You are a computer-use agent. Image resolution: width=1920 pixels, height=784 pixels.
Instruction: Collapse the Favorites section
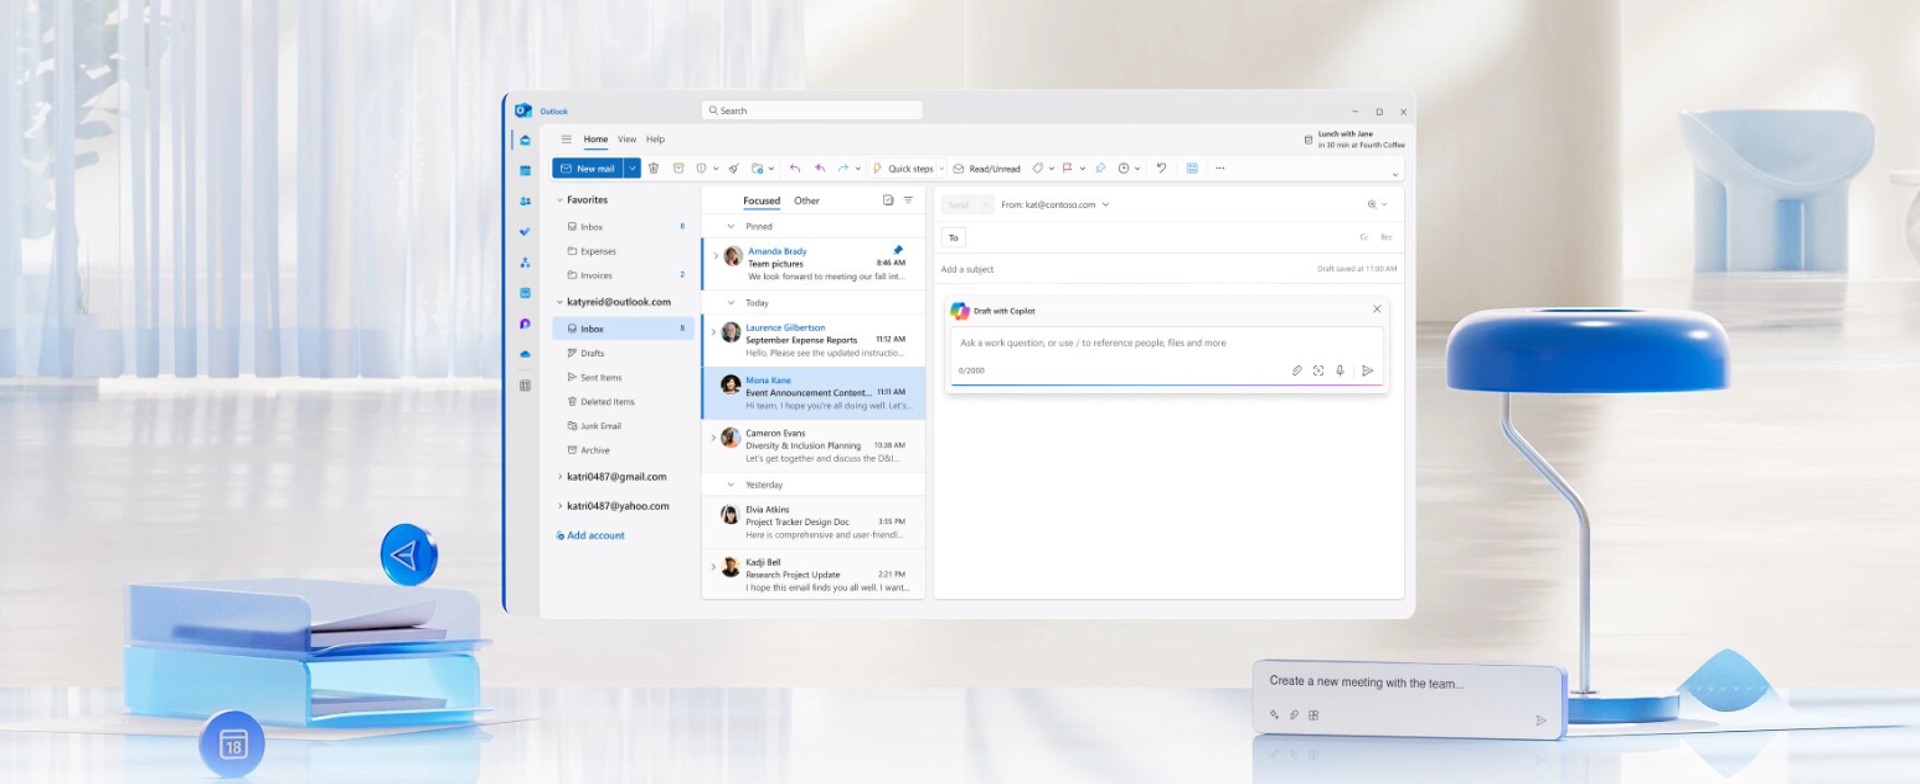[560, 200]
